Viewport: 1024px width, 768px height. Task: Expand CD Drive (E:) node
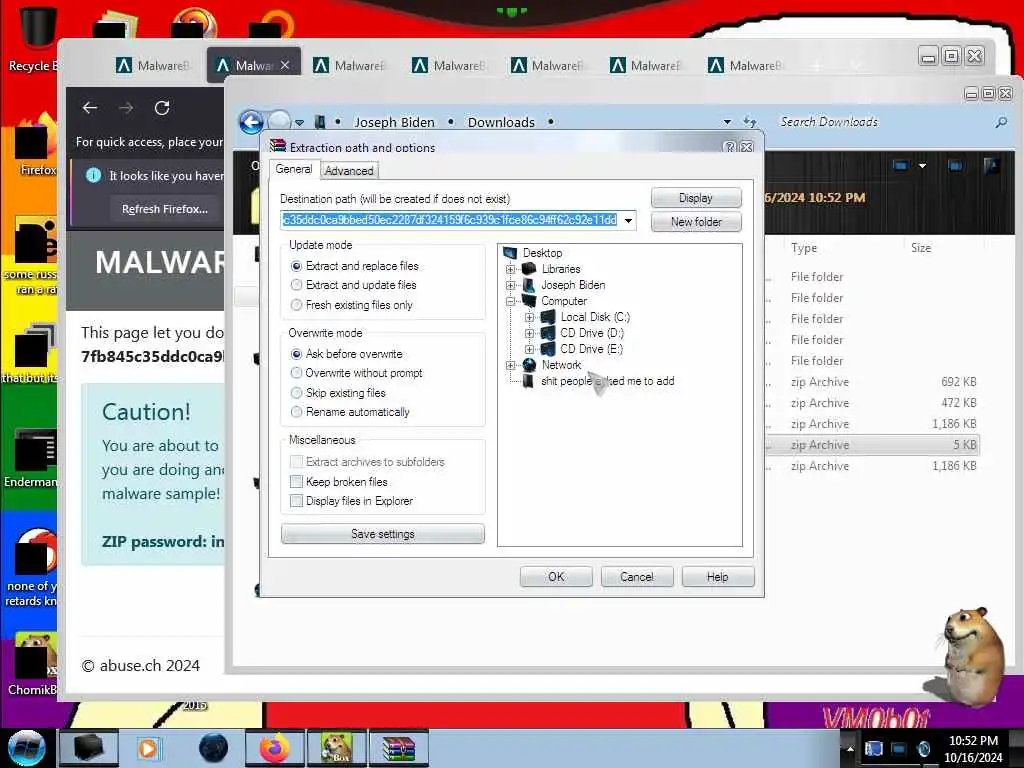[530, 349]
